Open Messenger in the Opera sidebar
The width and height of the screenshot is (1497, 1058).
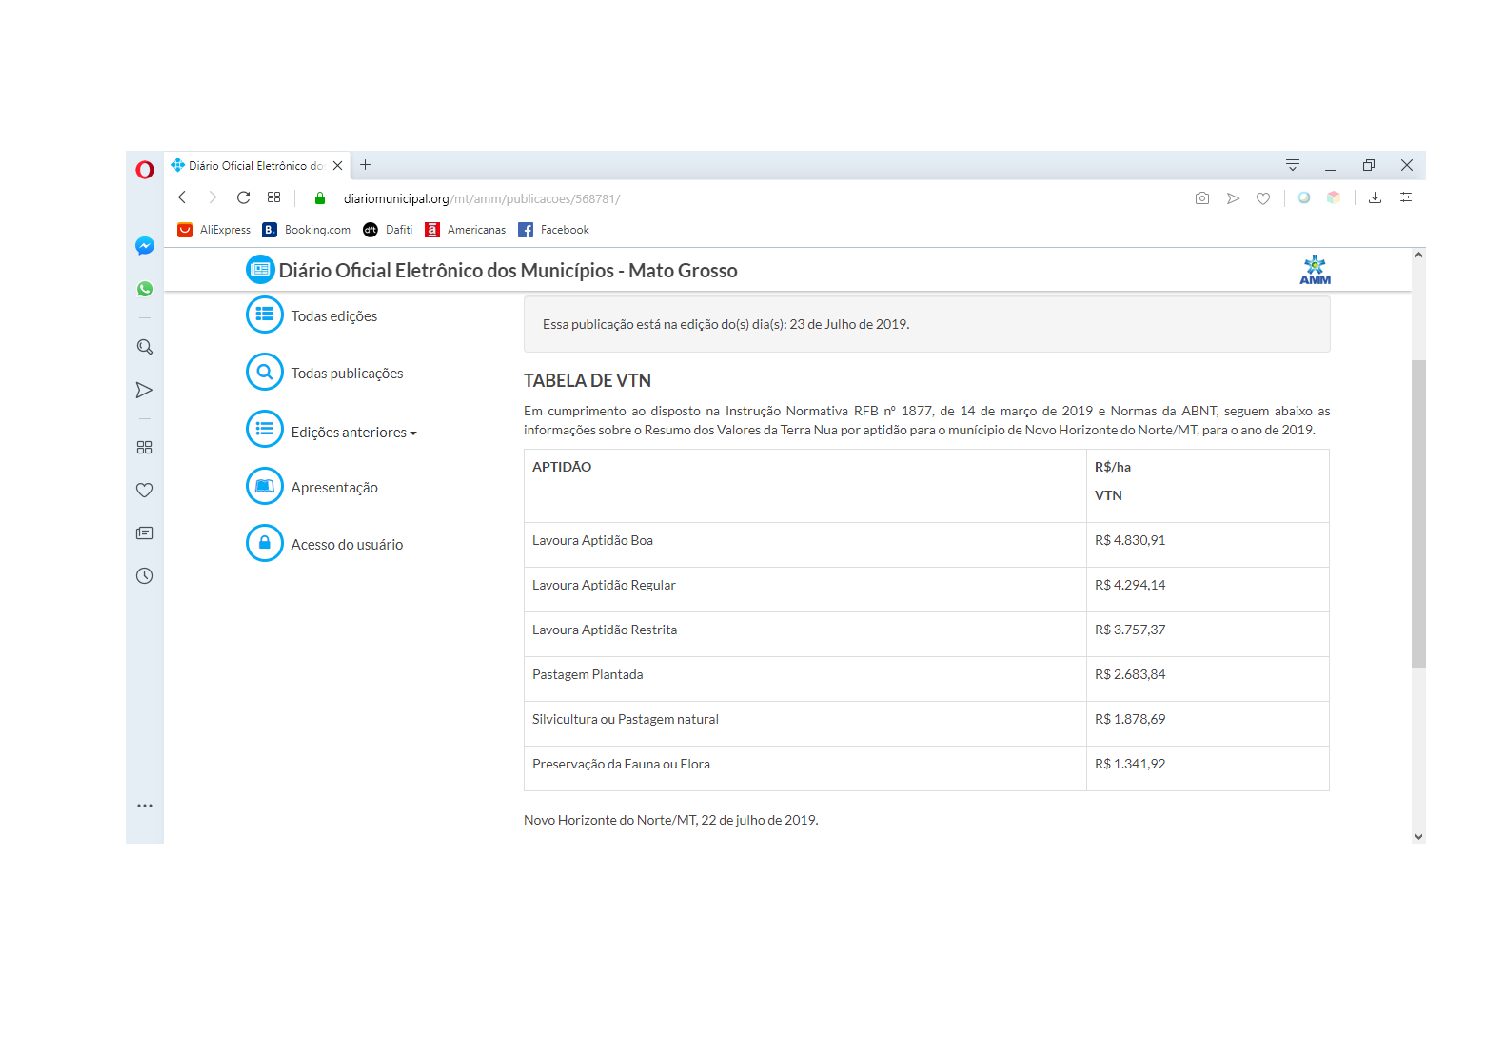pos(144,246)
